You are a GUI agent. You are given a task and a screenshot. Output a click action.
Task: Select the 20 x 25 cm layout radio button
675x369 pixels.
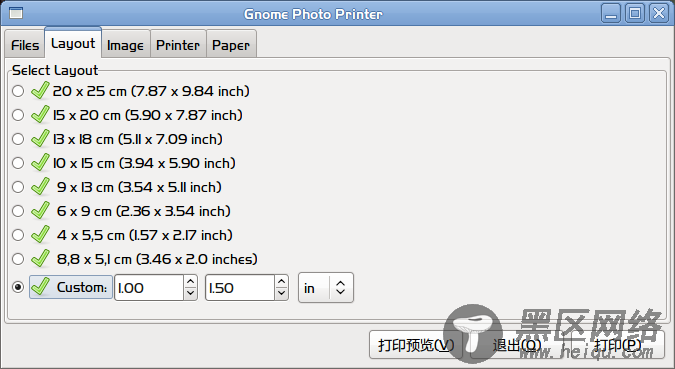tap(18, 91)
